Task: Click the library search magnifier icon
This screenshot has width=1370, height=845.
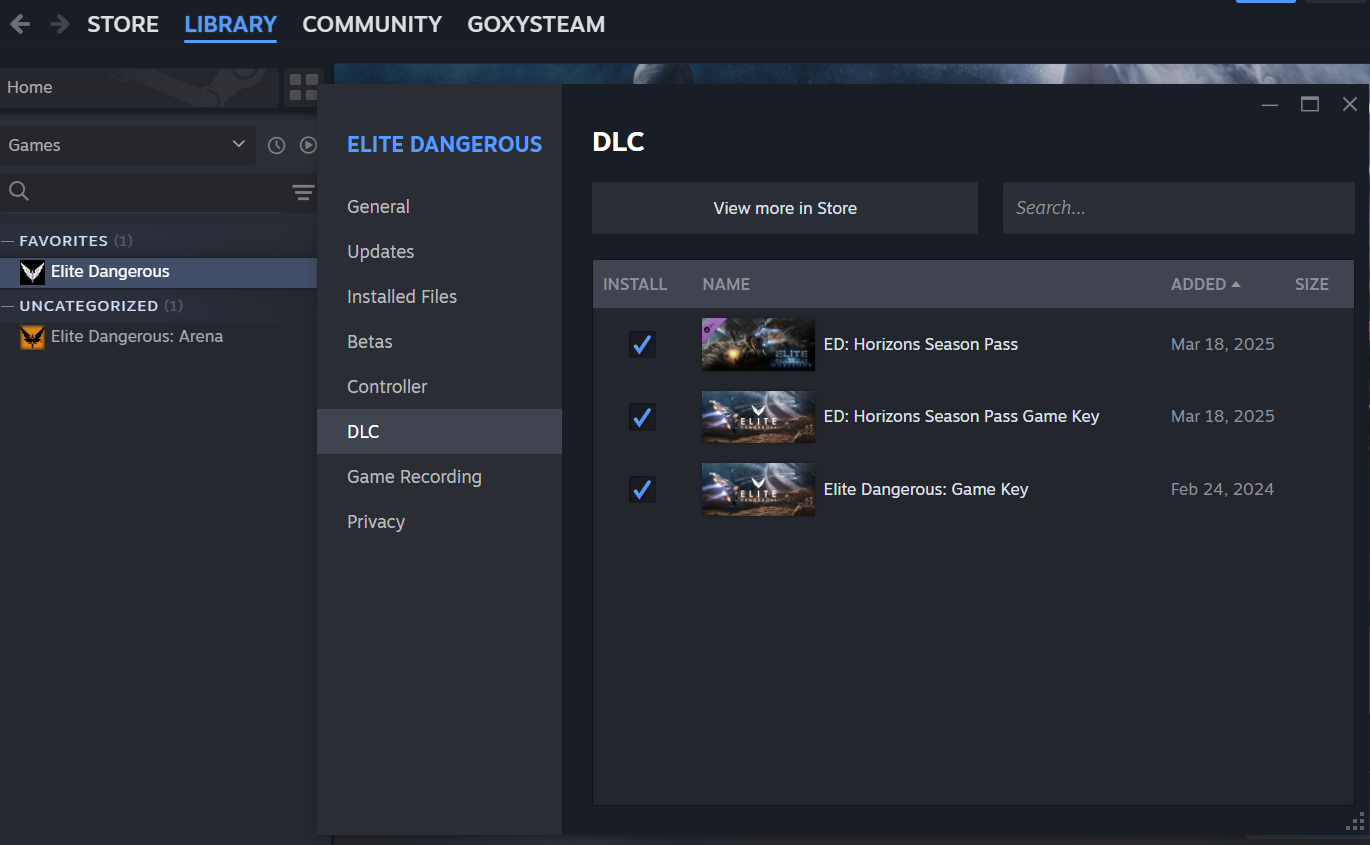Action: (x=18, y=192)
